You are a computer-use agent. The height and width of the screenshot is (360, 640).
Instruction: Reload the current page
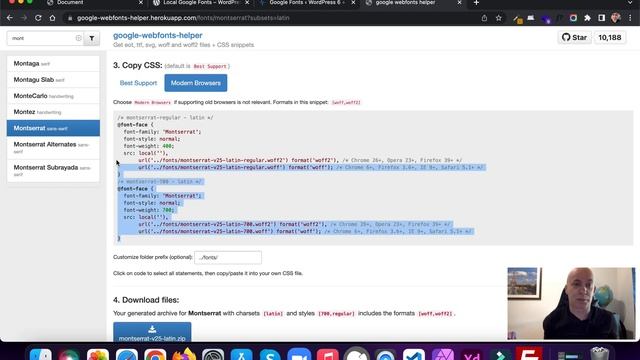pyautogui.click(x=38, y=18)
